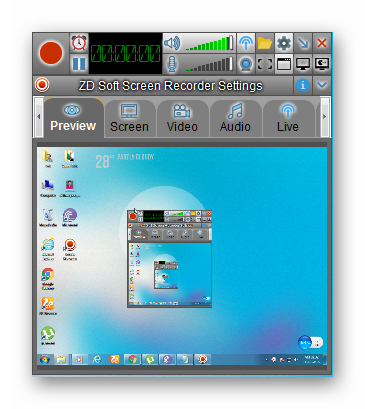Click the green elapsed time display
This screenshot has height=409, width=365.
pyautogui.click(x=126, y=53)
